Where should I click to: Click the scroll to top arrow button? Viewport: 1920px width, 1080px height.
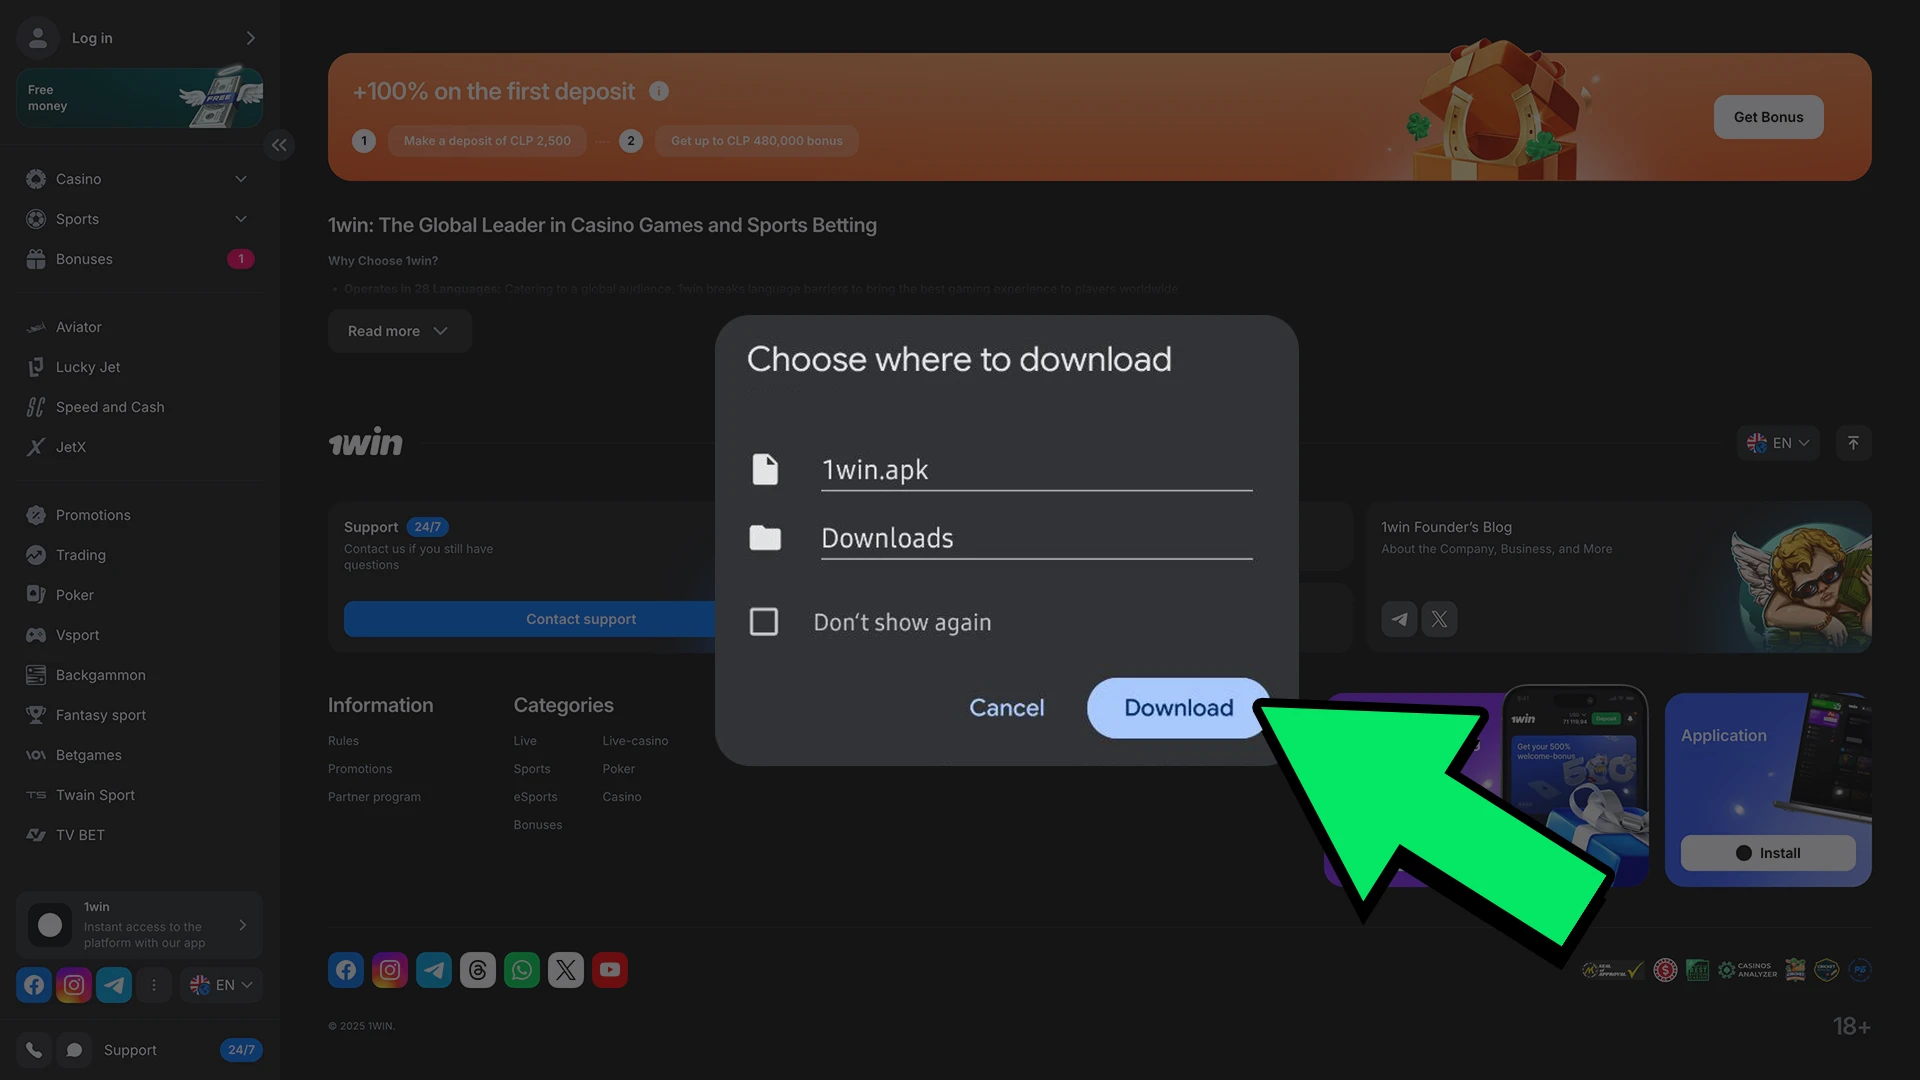[x=1853, y=443]
